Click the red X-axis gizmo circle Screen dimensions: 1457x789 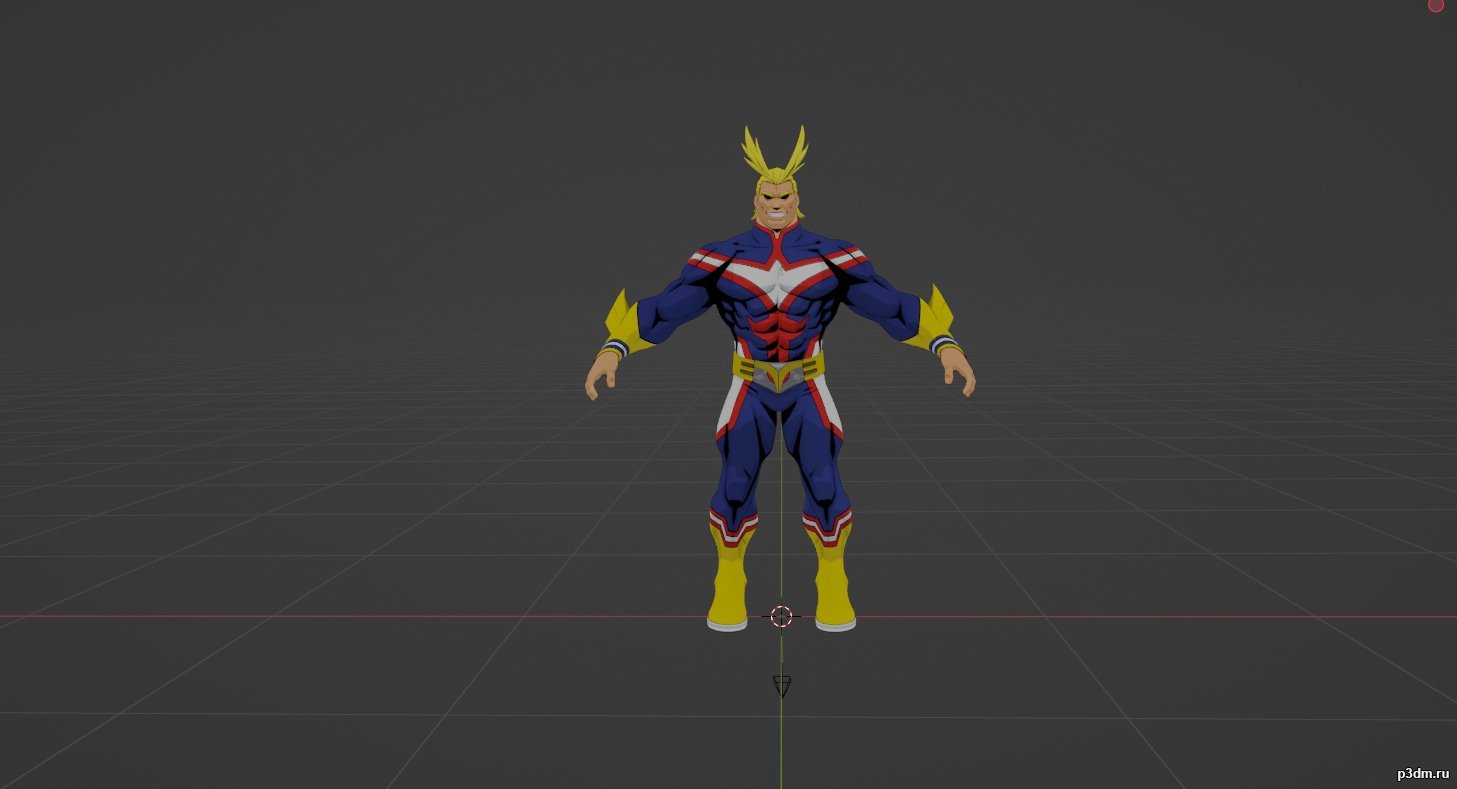point(1435,5)
